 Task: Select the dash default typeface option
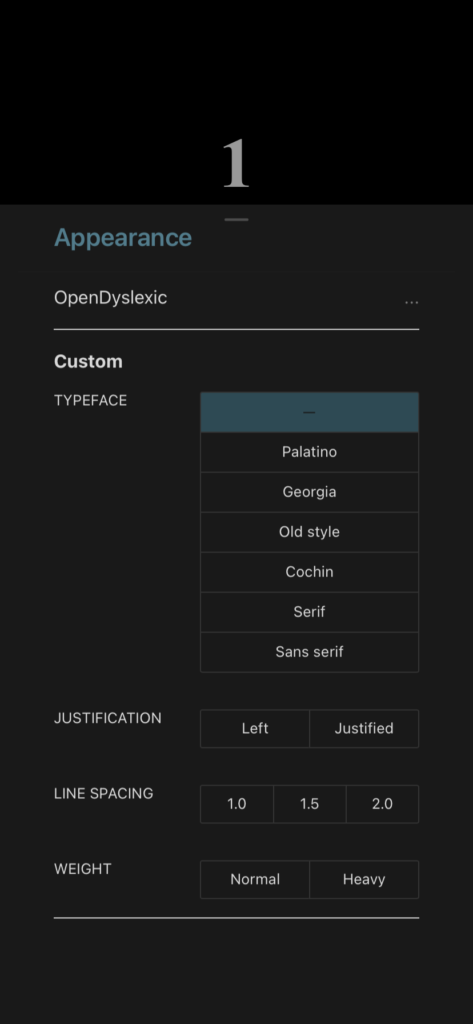(x=309, y=412)
